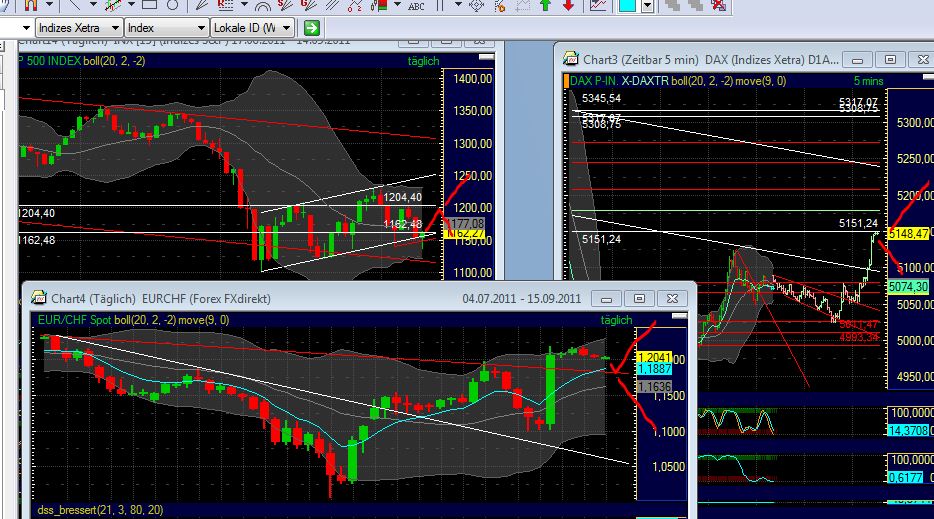Image resolution: width=934 pixels, height=519 pixels.
Task: Select the zigzag wave count tool
Action: click(x=354, y=5)
